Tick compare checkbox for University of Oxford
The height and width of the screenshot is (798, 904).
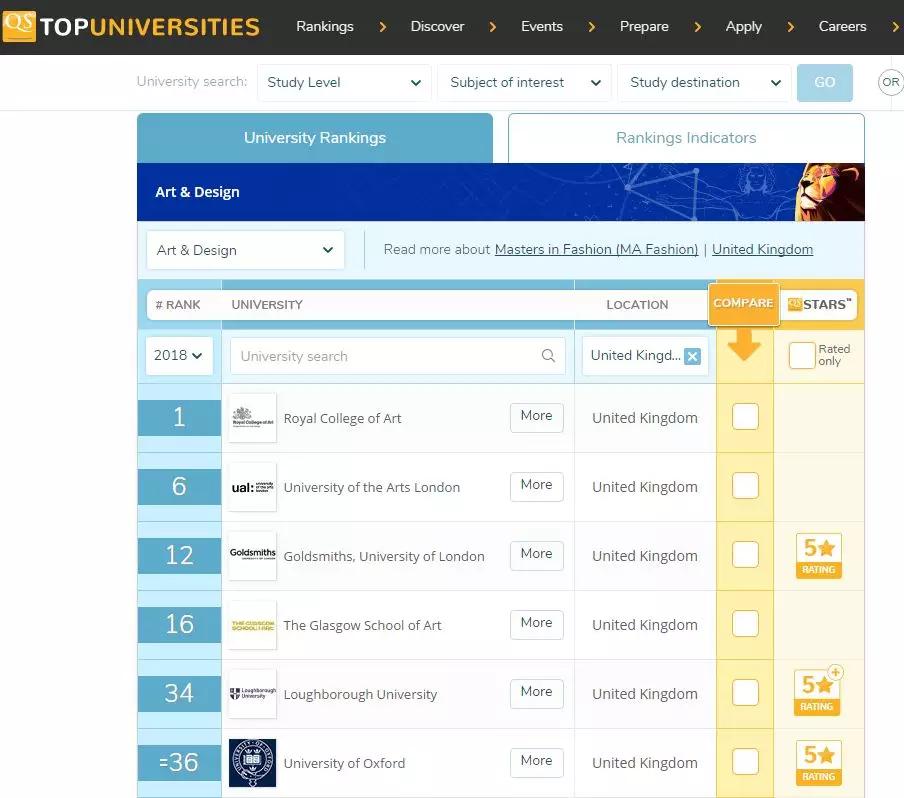click(x=745, y=762)
